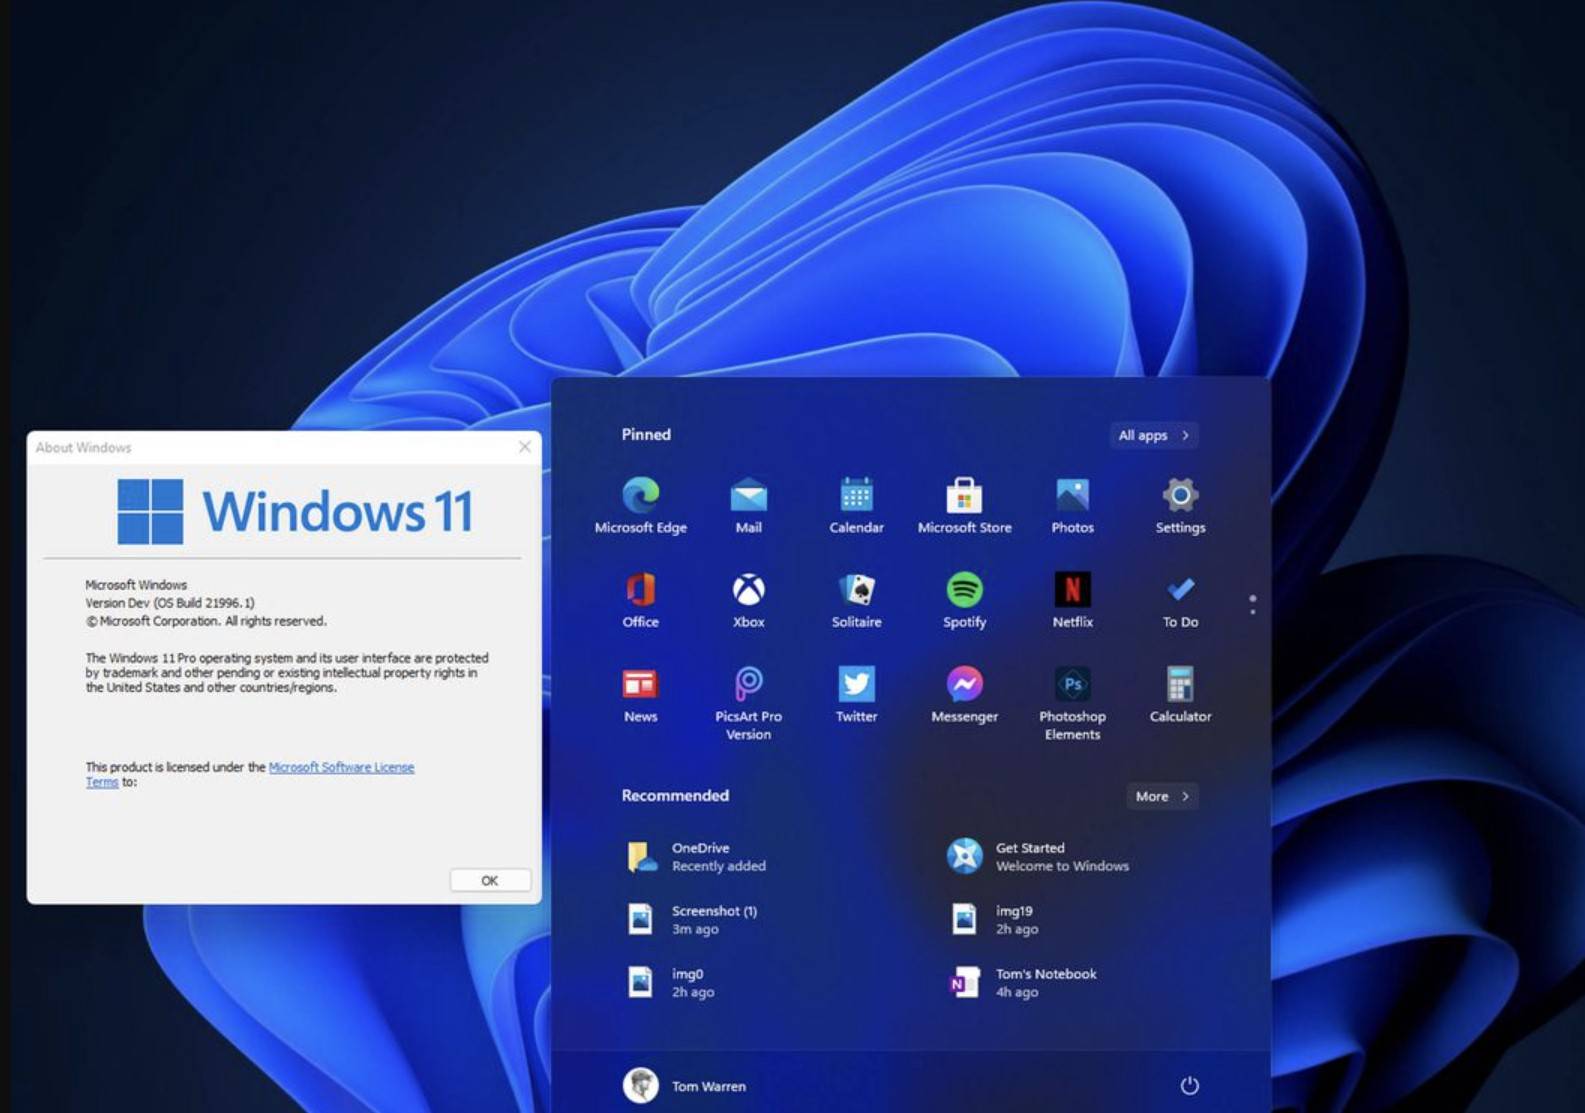Open Get Started Welcome to Windows
The width and height of the screenshot is (1585, 1113).
click(x=1038, y=857)
